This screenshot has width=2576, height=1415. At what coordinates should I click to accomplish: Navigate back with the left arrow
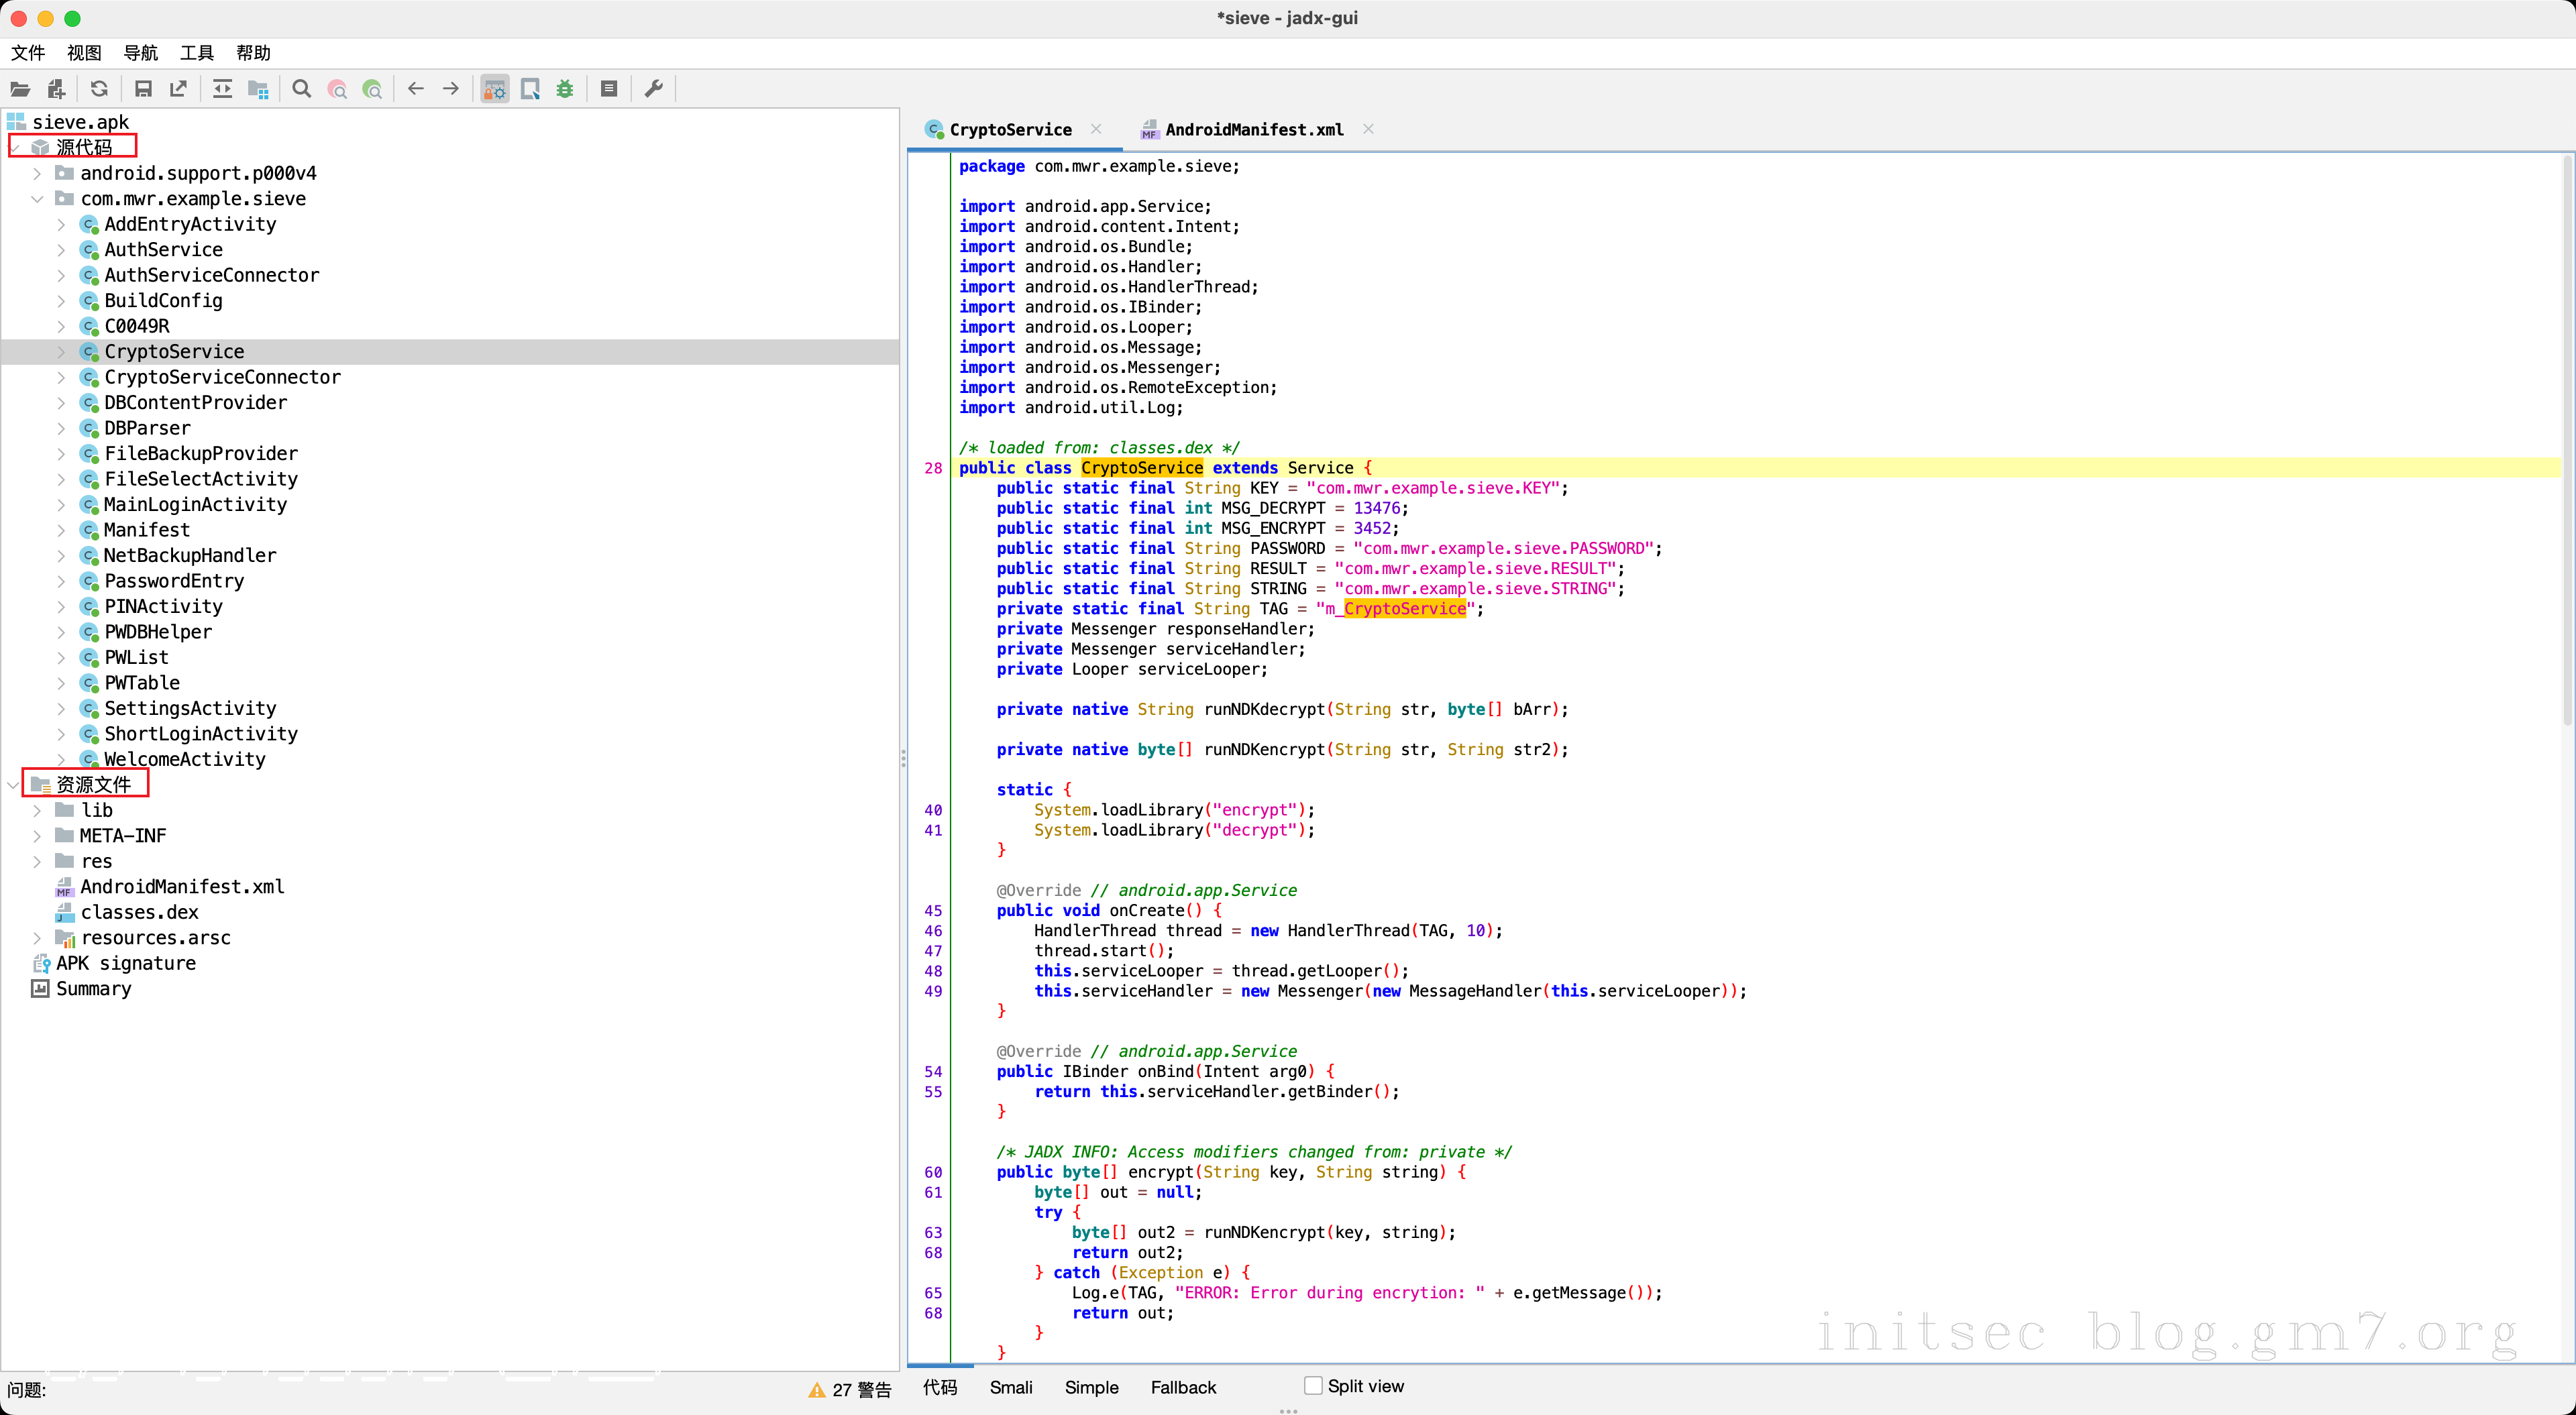[x=416, y=89]
